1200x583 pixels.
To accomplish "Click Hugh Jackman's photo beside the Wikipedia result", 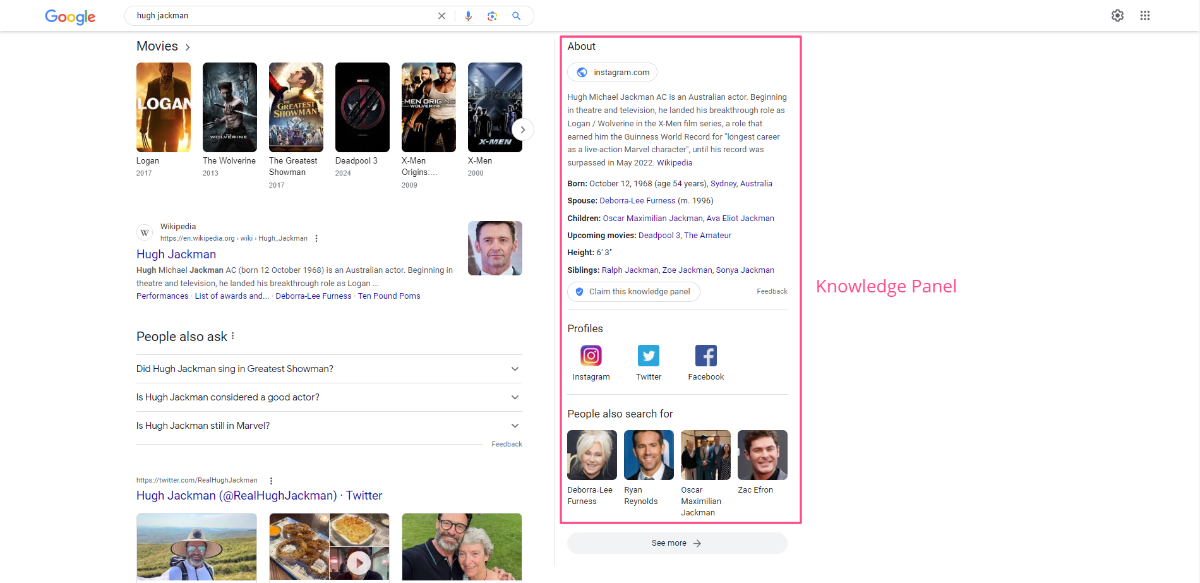I will point(495,248).
